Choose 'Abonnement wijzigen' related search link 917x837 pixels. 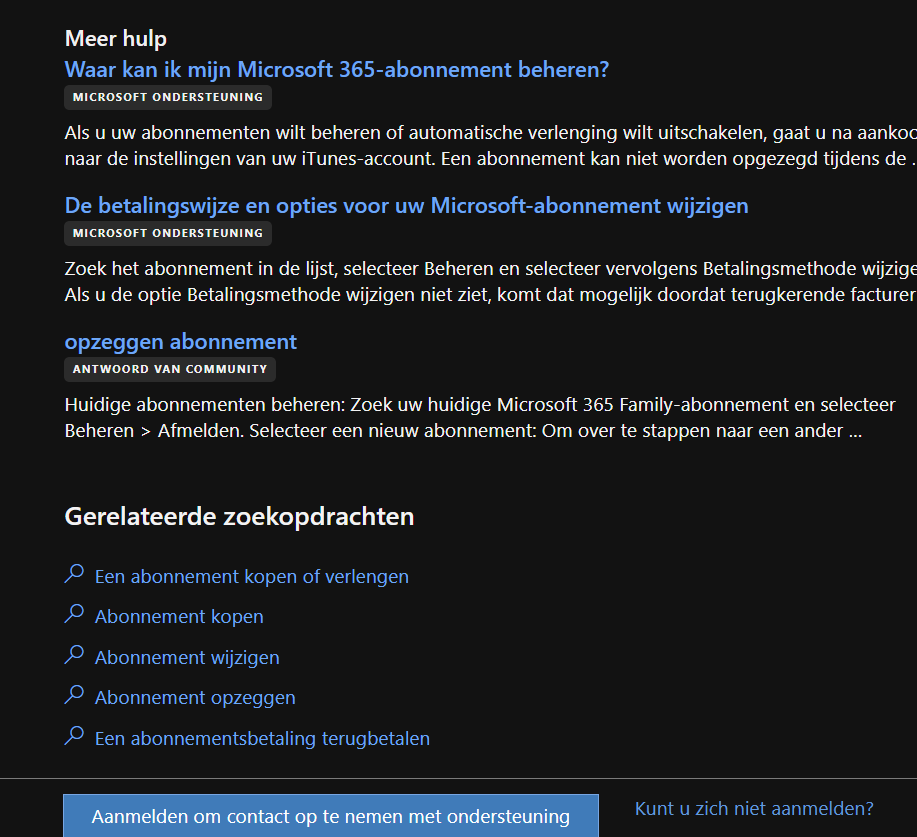[x=187, y=657]
